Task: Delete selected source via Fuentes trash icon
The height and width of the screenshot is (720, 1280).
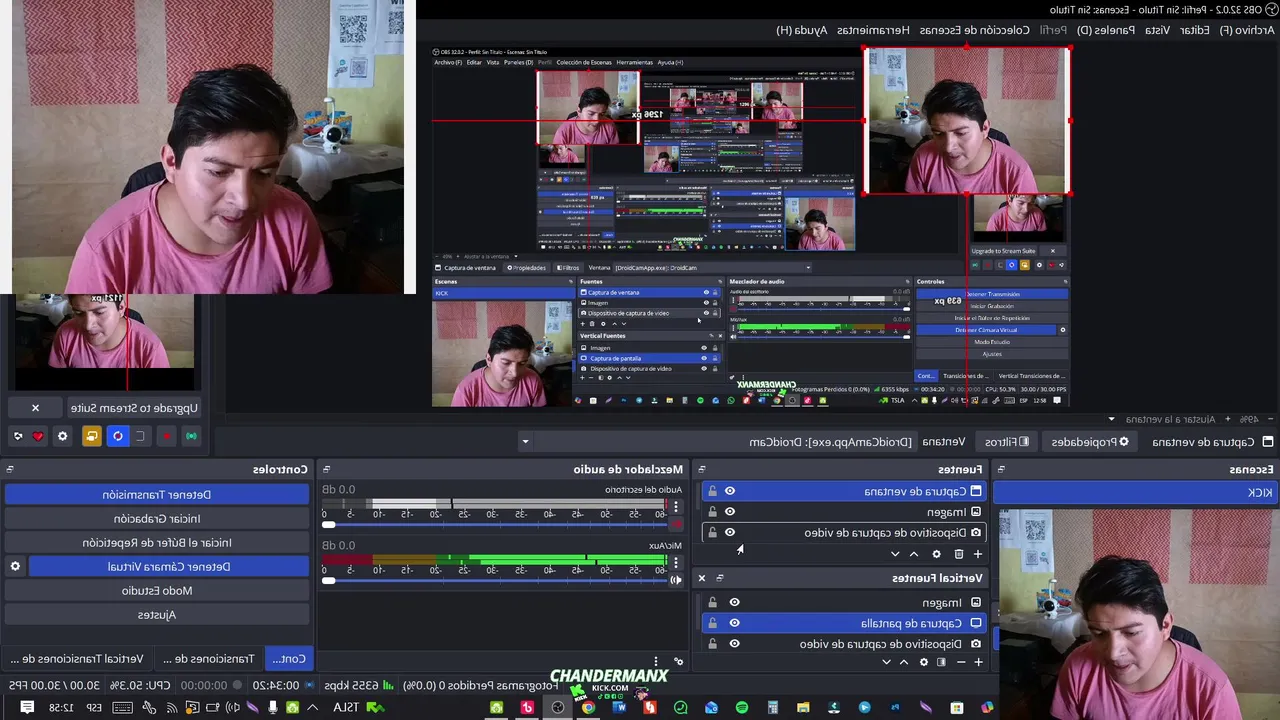Action: (959, 554)
